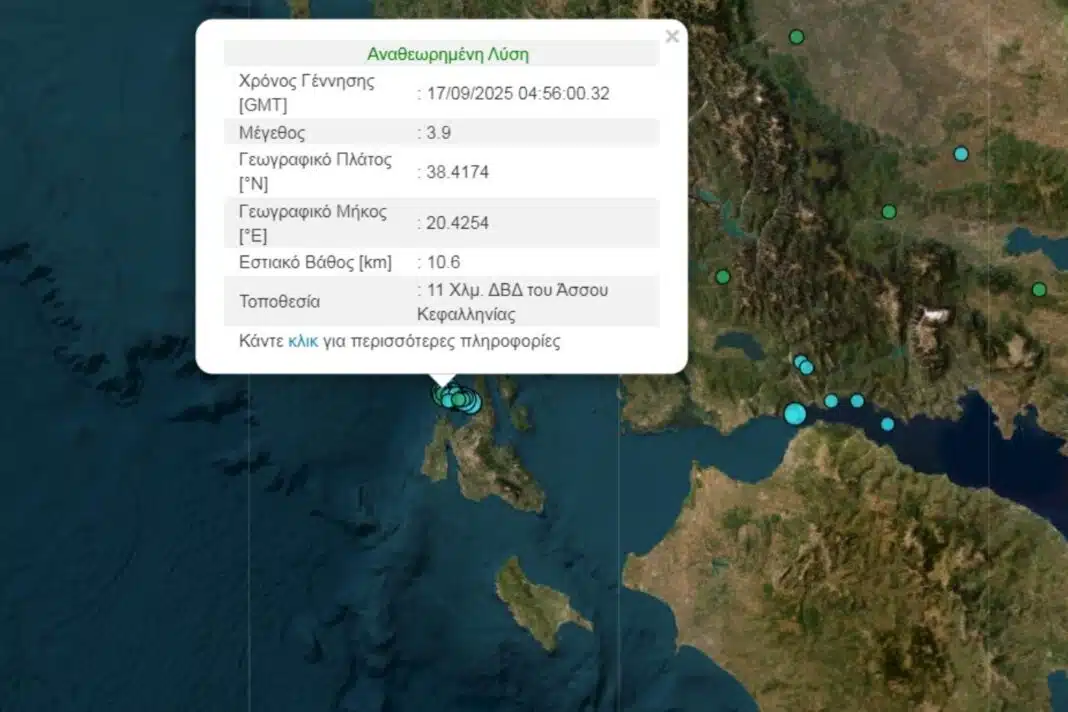Image resolution: width=1068 pixels, height=712 pixels.
Task: Click the overlapping pair of cyan markers
Action: 804,365
